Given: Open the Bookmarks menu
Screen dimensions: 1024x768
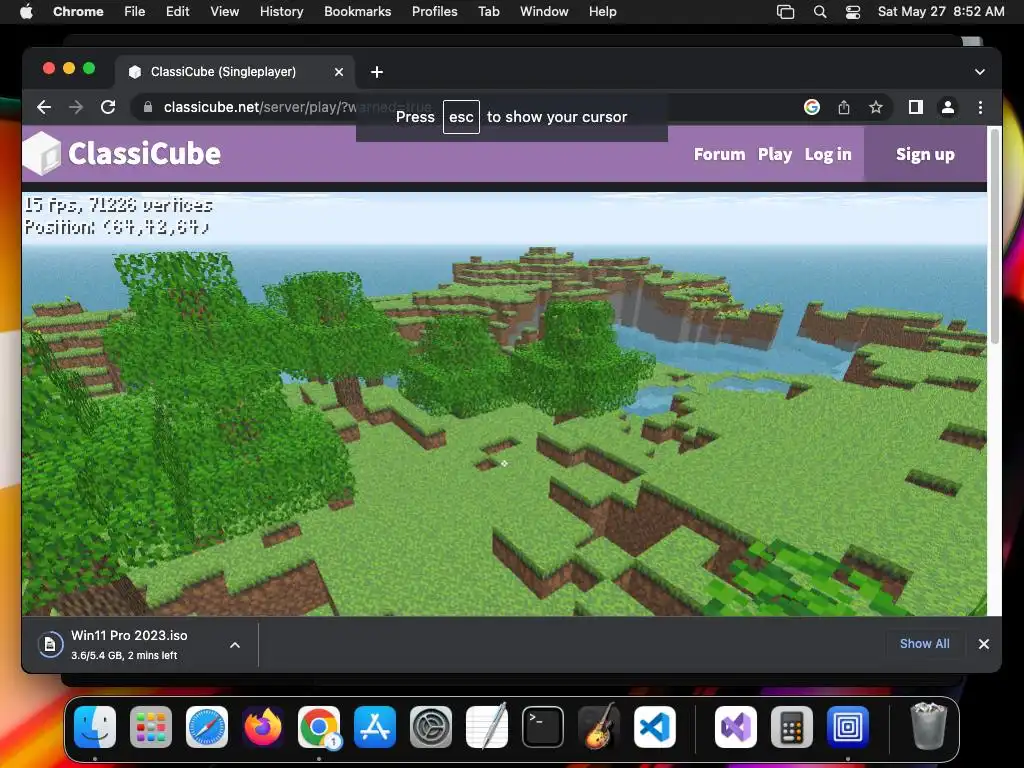Looking at the screenshot, I should point(357,12).
